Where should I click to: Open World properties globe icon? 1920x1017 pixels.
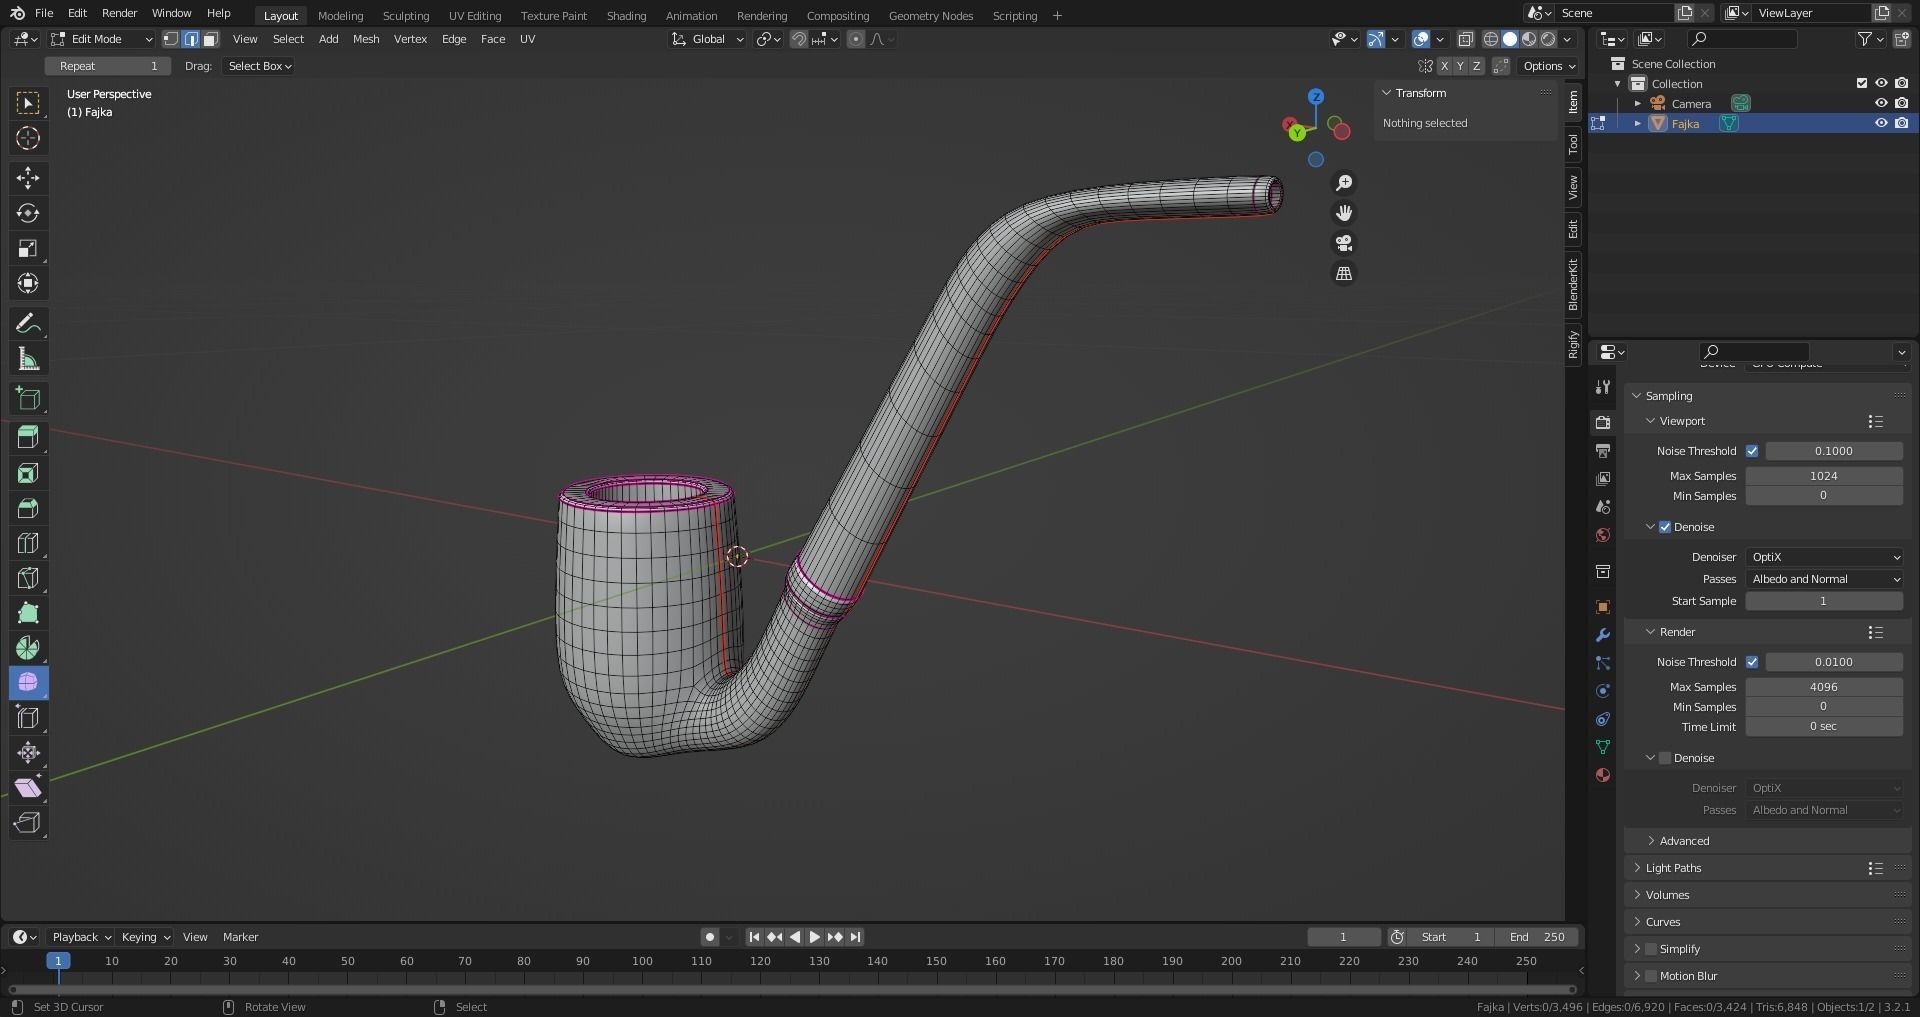pos(1603,535)
